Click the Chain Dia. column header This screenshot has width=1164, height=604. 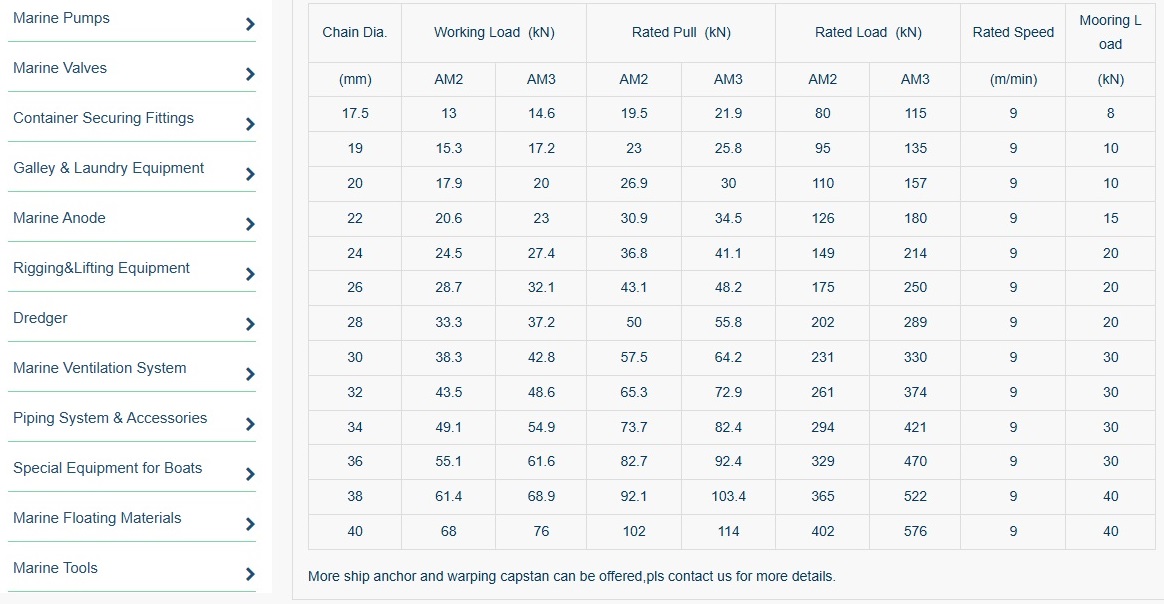(355, 32)
